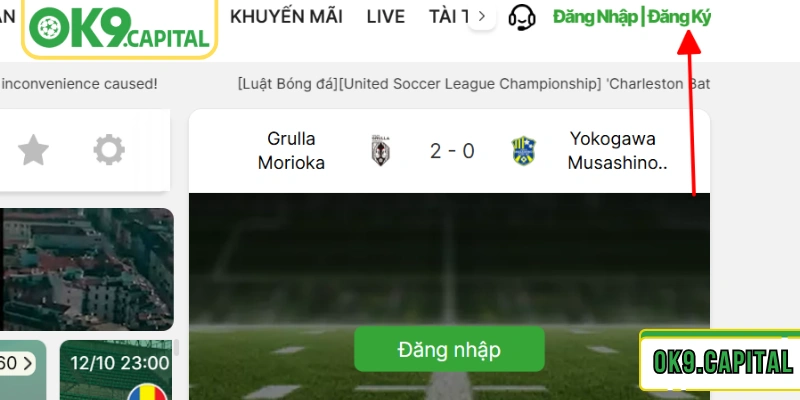Expand the card chevron next to 60
Viewport: 800px width, 400px height.
click(x=27, y=364)
